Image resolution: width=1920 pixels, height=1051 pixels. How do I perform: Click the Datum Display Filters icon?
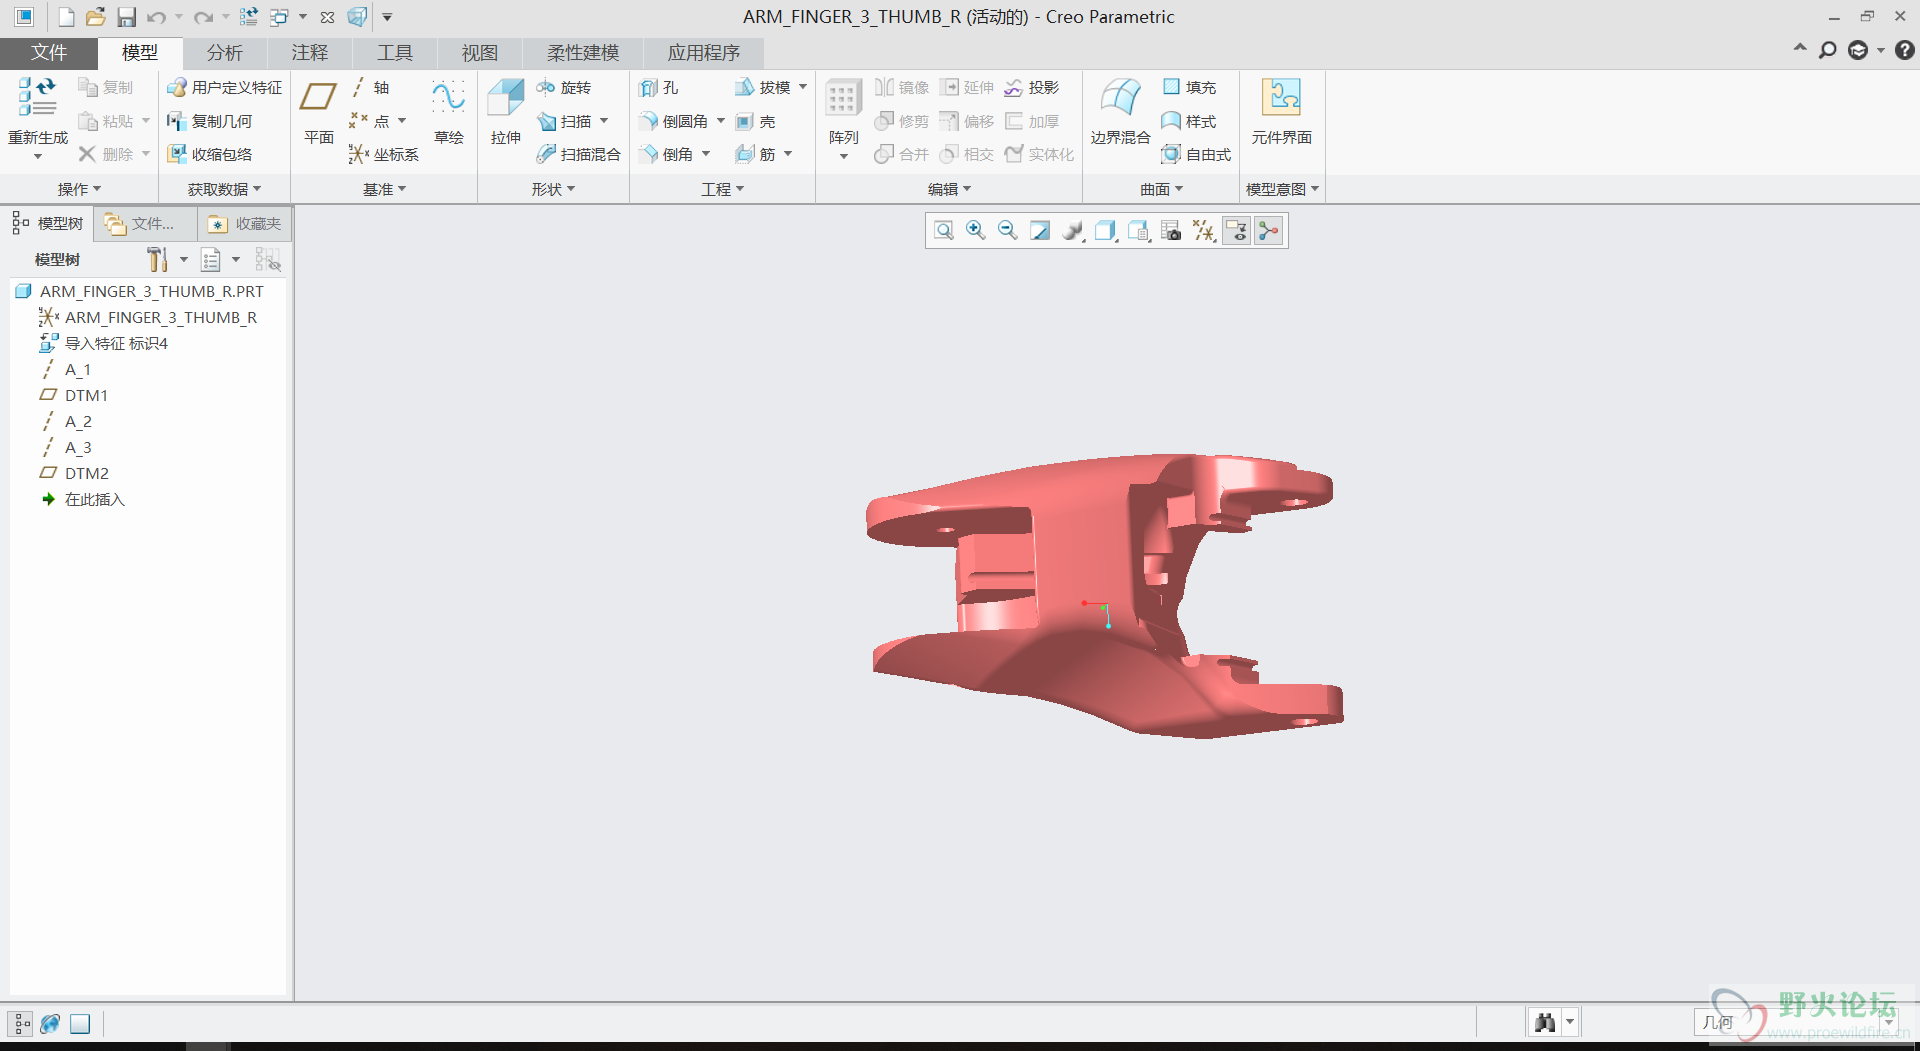1204,231
